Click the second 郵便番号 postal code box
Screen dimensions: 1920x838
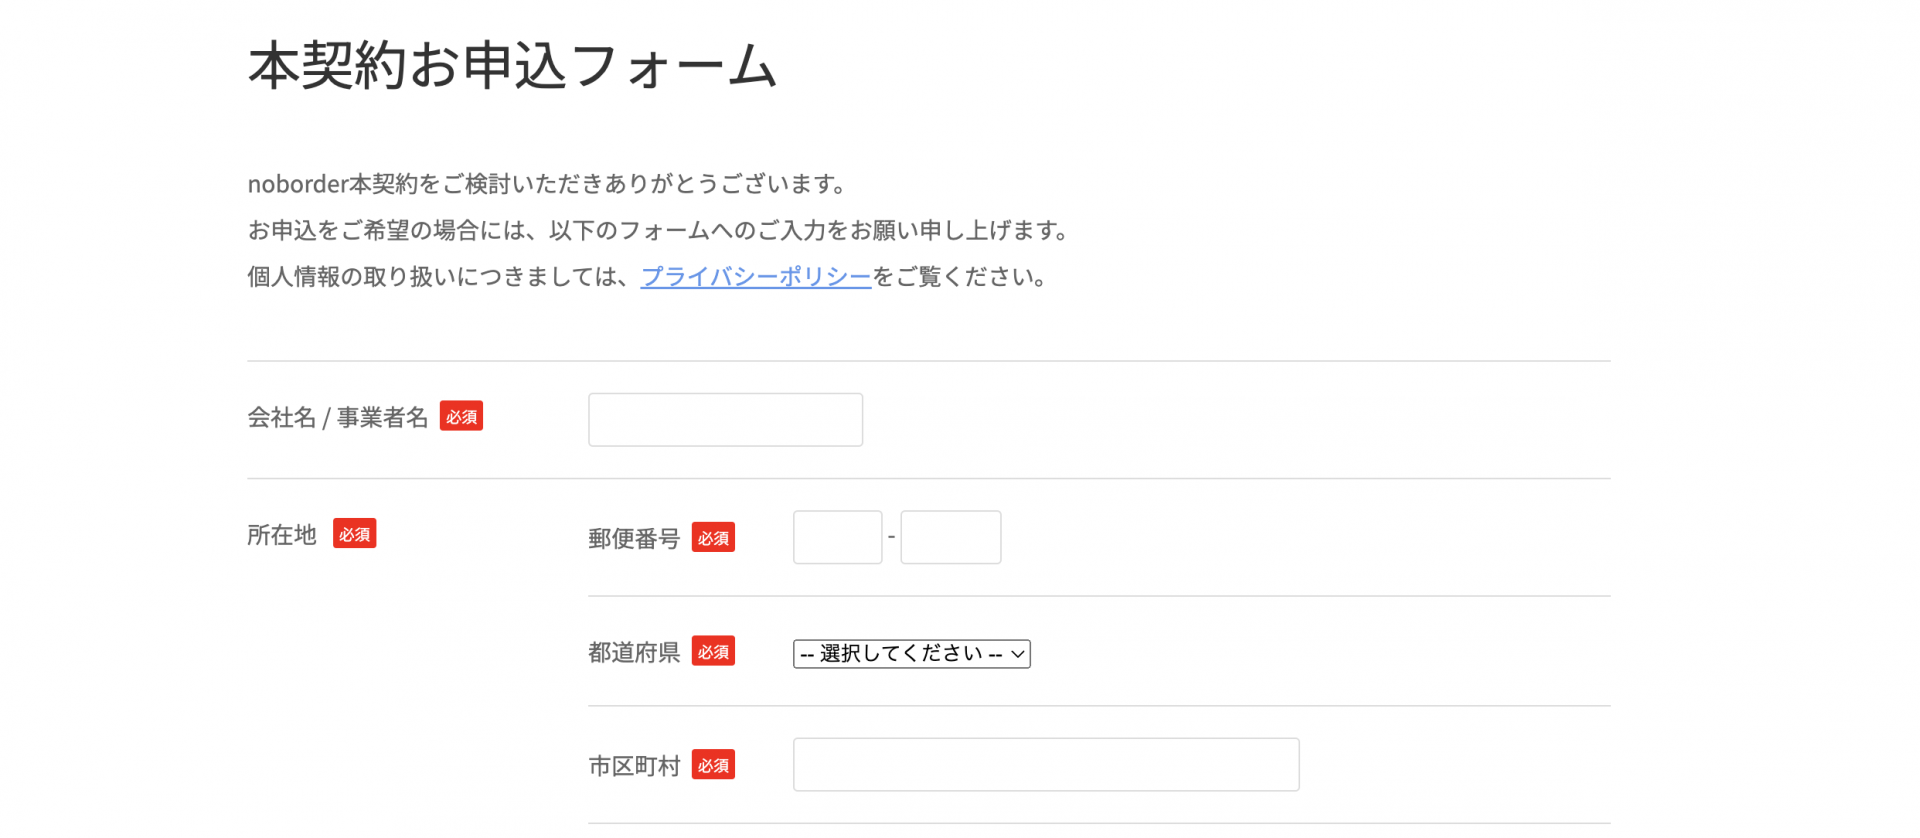[x=949, y=537]
